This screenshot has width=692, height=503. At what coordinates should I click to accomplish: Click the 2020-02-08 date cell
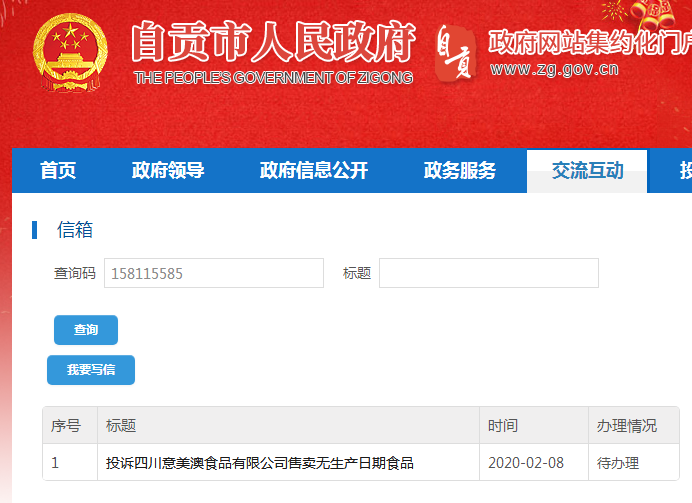point(526,463)
